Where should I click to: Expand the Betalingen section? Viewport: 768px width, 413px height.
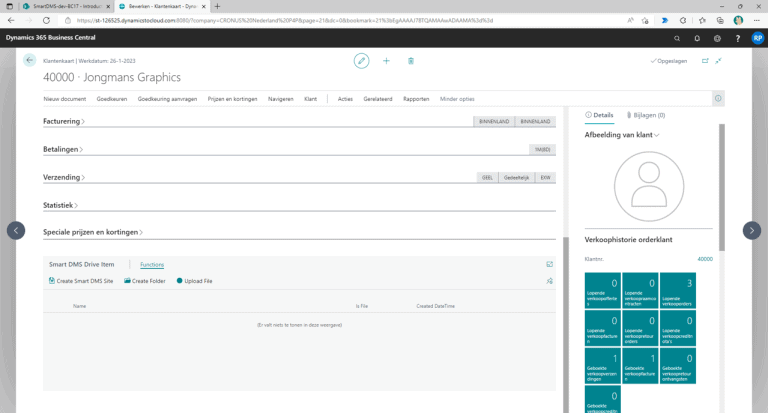(x=62, y=149)
